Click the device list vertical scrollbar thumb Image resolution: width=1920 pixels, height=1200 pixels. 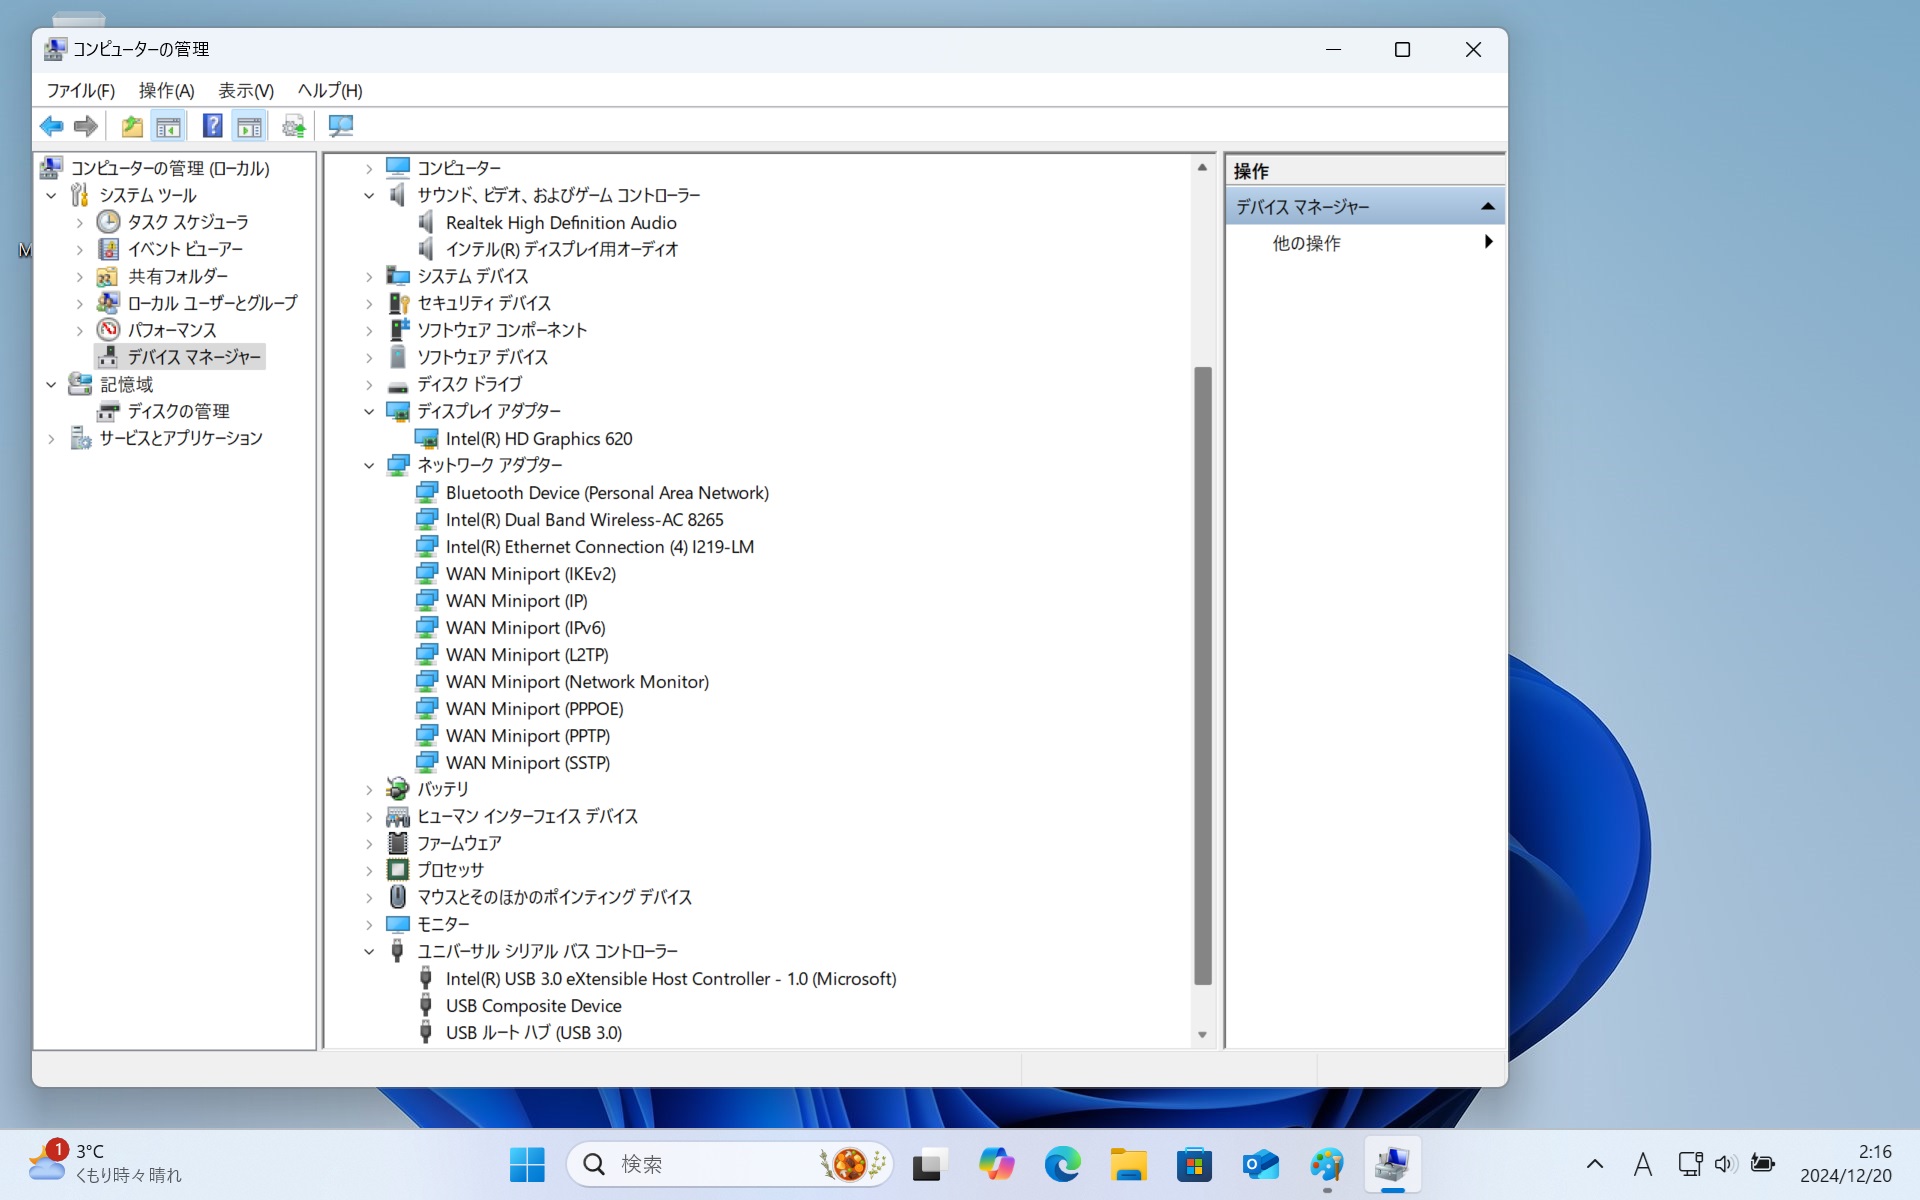[x=1202, y=676]
